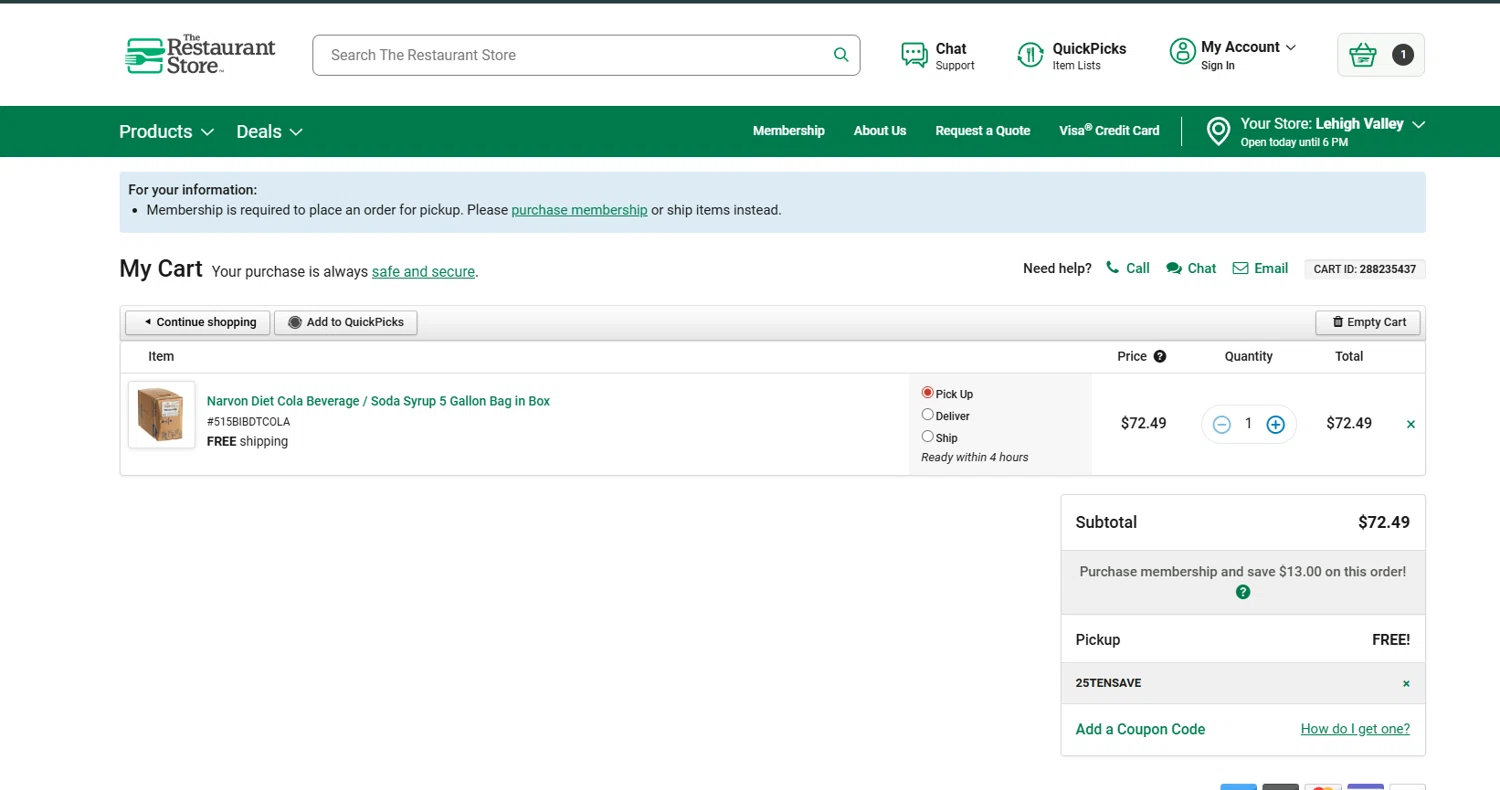Open Chat Support from header

click(937, 55)
